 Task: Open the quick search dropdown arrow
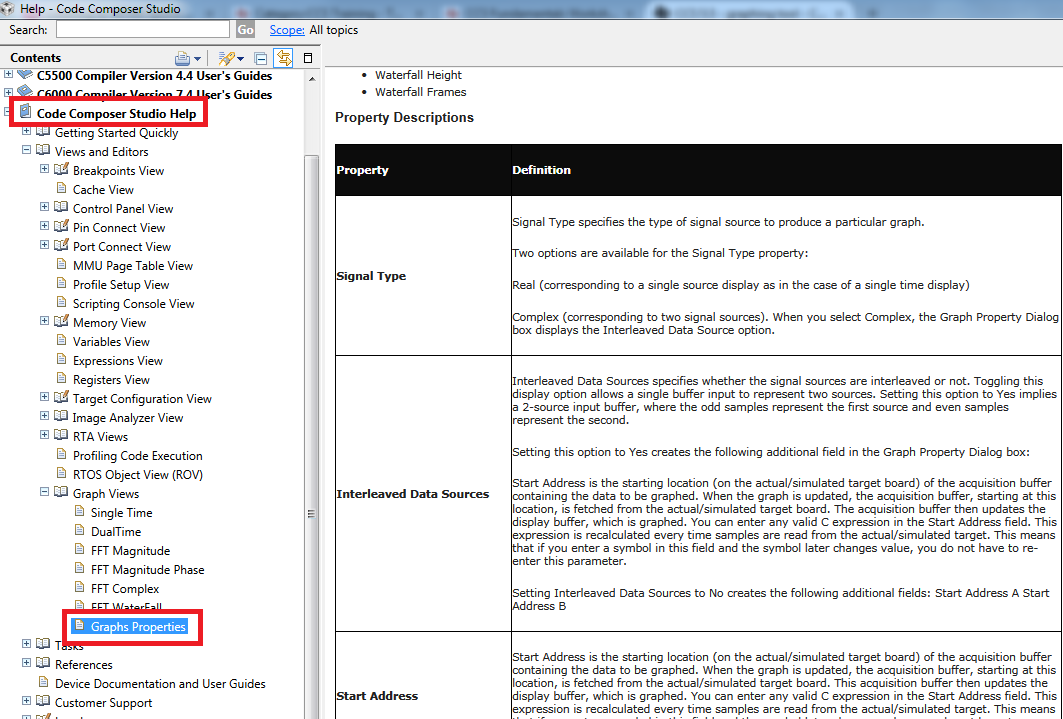pos(241,59)
